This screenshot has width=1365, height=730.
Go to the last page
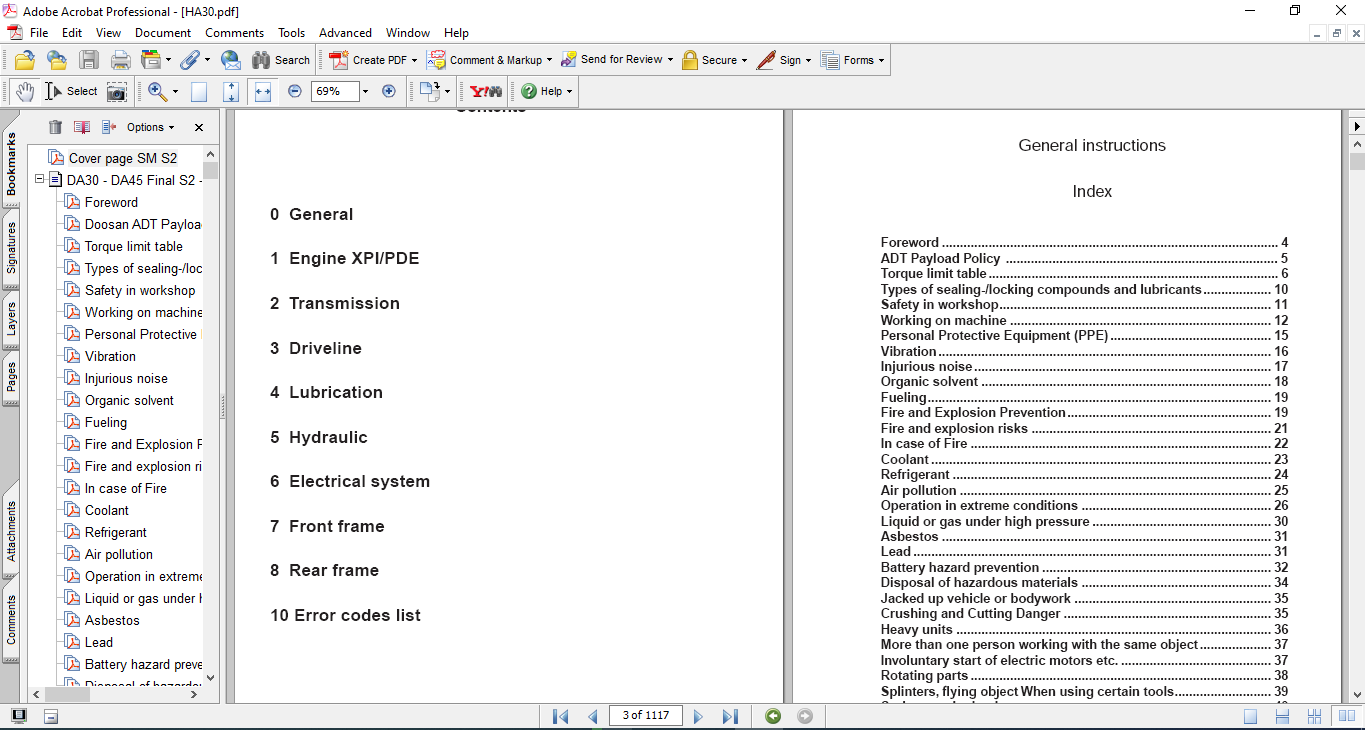pyautogui.click(x=730, y=716)
